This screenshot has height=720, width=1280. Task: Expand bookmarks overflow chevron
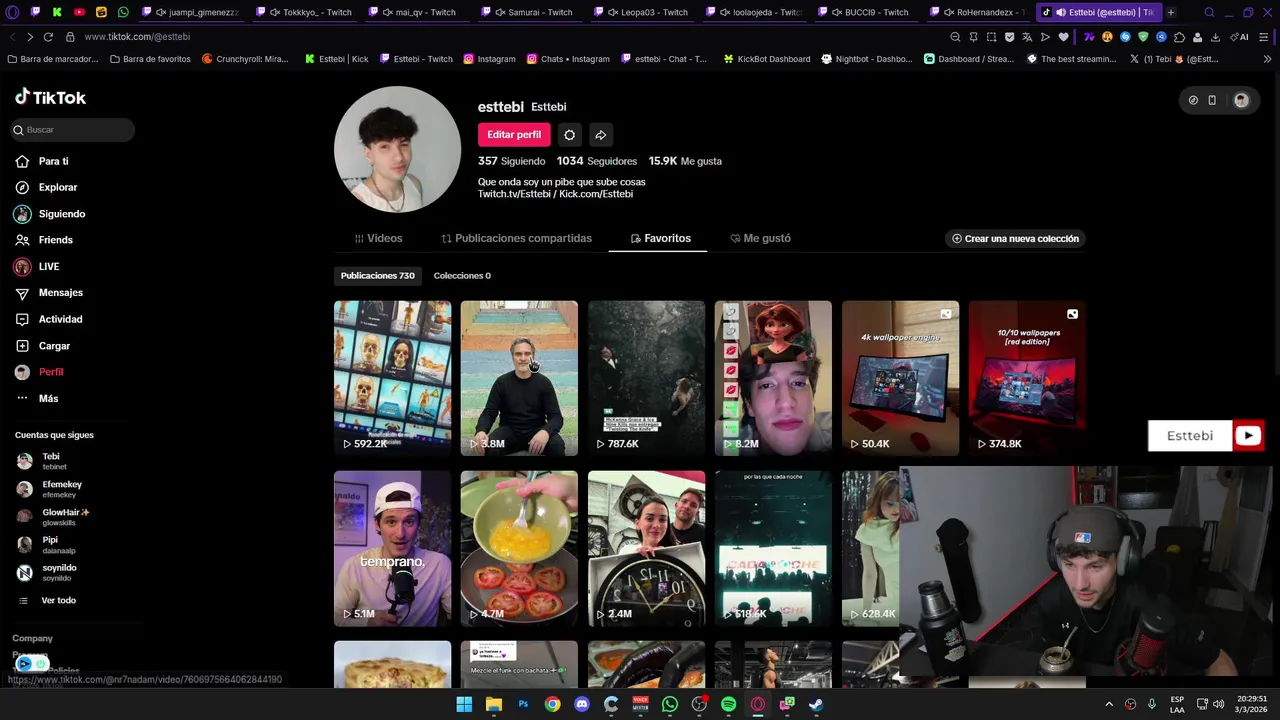tap(1268, 59)
